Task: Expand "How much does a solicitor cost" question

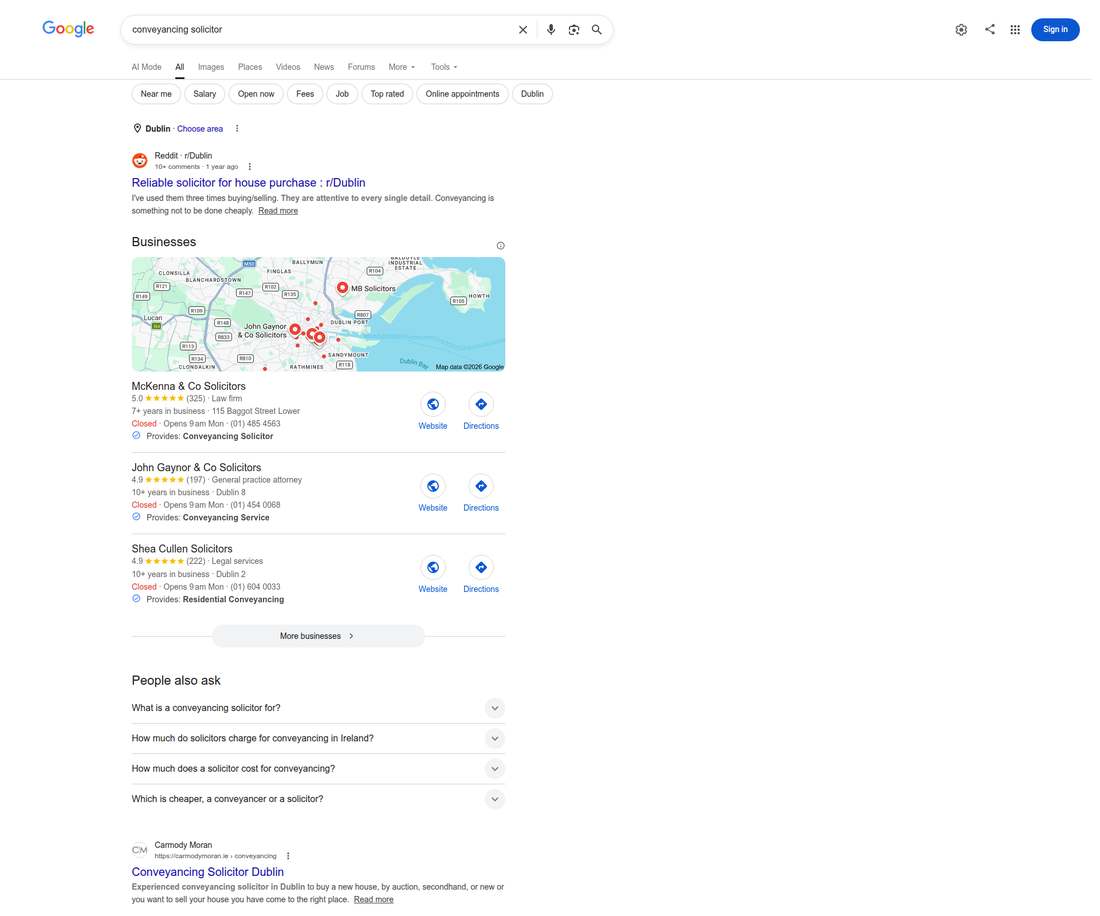Action: (318, 769)
